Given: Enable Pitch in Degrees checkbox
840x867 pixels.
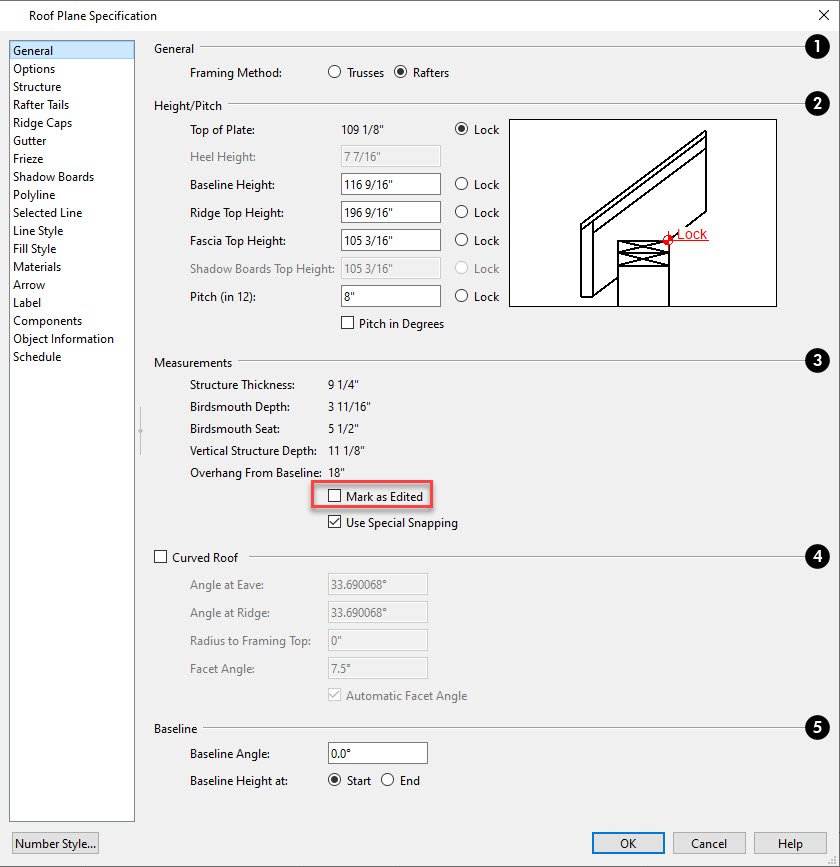Looking at the screenshot, I should pos(347,323).
